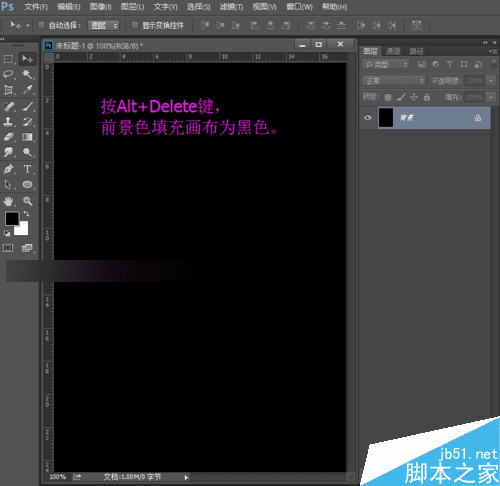Toggle Quick Mask mode
The width and height of the screenshot is (500, 486).
8,248
